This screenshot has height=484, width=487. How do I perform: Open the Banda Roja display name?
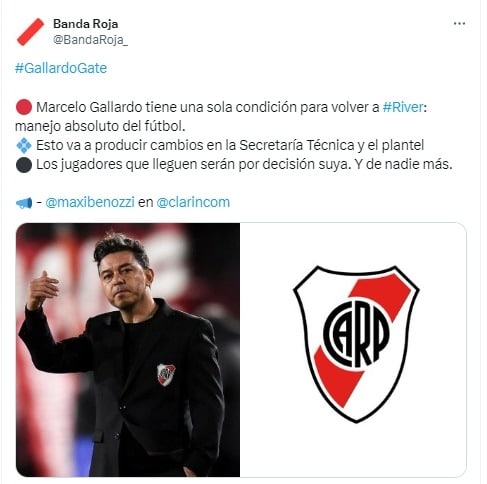pyautogui.click(x=85, y=24)
